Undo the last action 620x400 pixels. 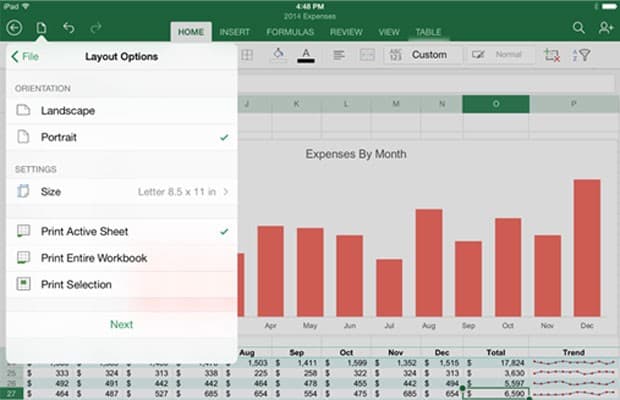pyautogui.click(x=69, y=28)
